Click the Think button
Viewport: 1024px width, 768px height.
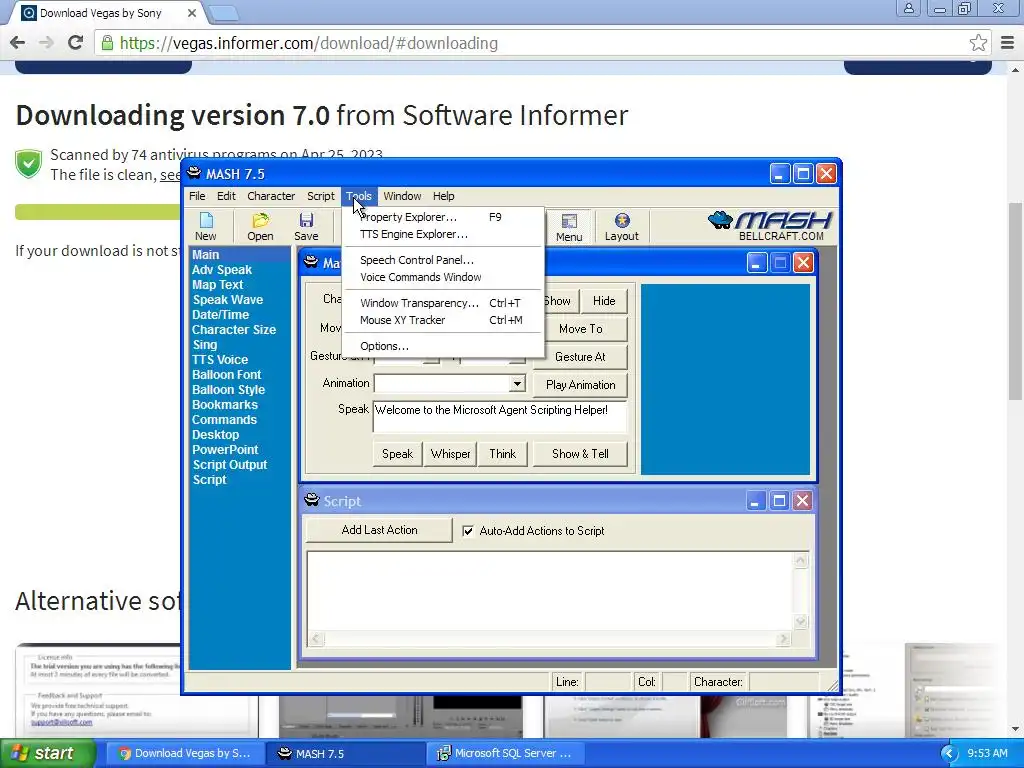[x=502, y=454]
